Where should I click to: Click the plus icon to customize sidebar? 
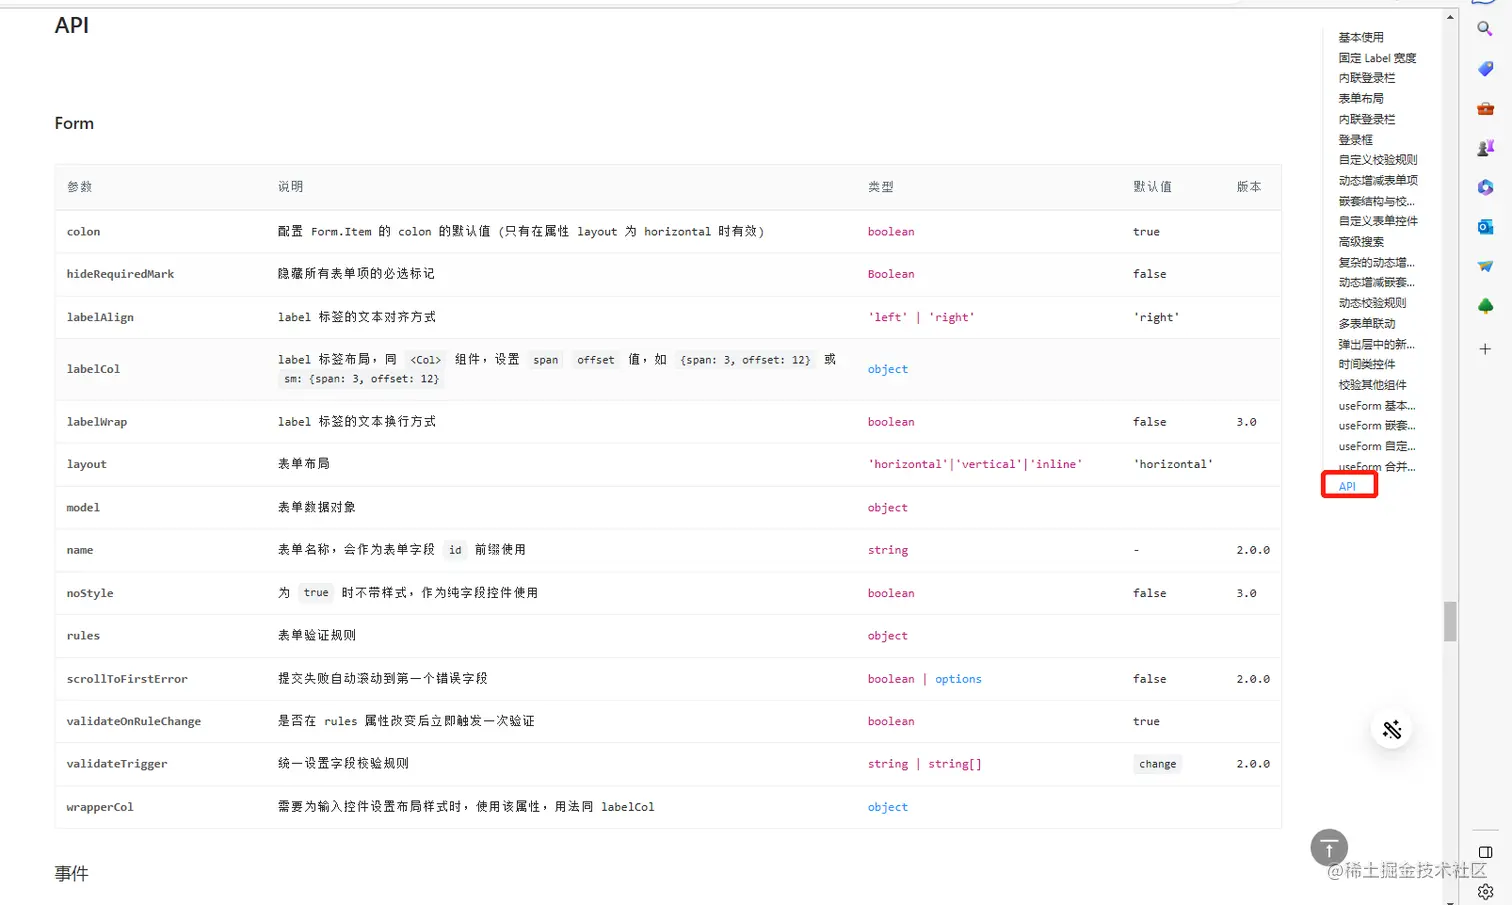pyautogui.click(x=1485, y=349)
